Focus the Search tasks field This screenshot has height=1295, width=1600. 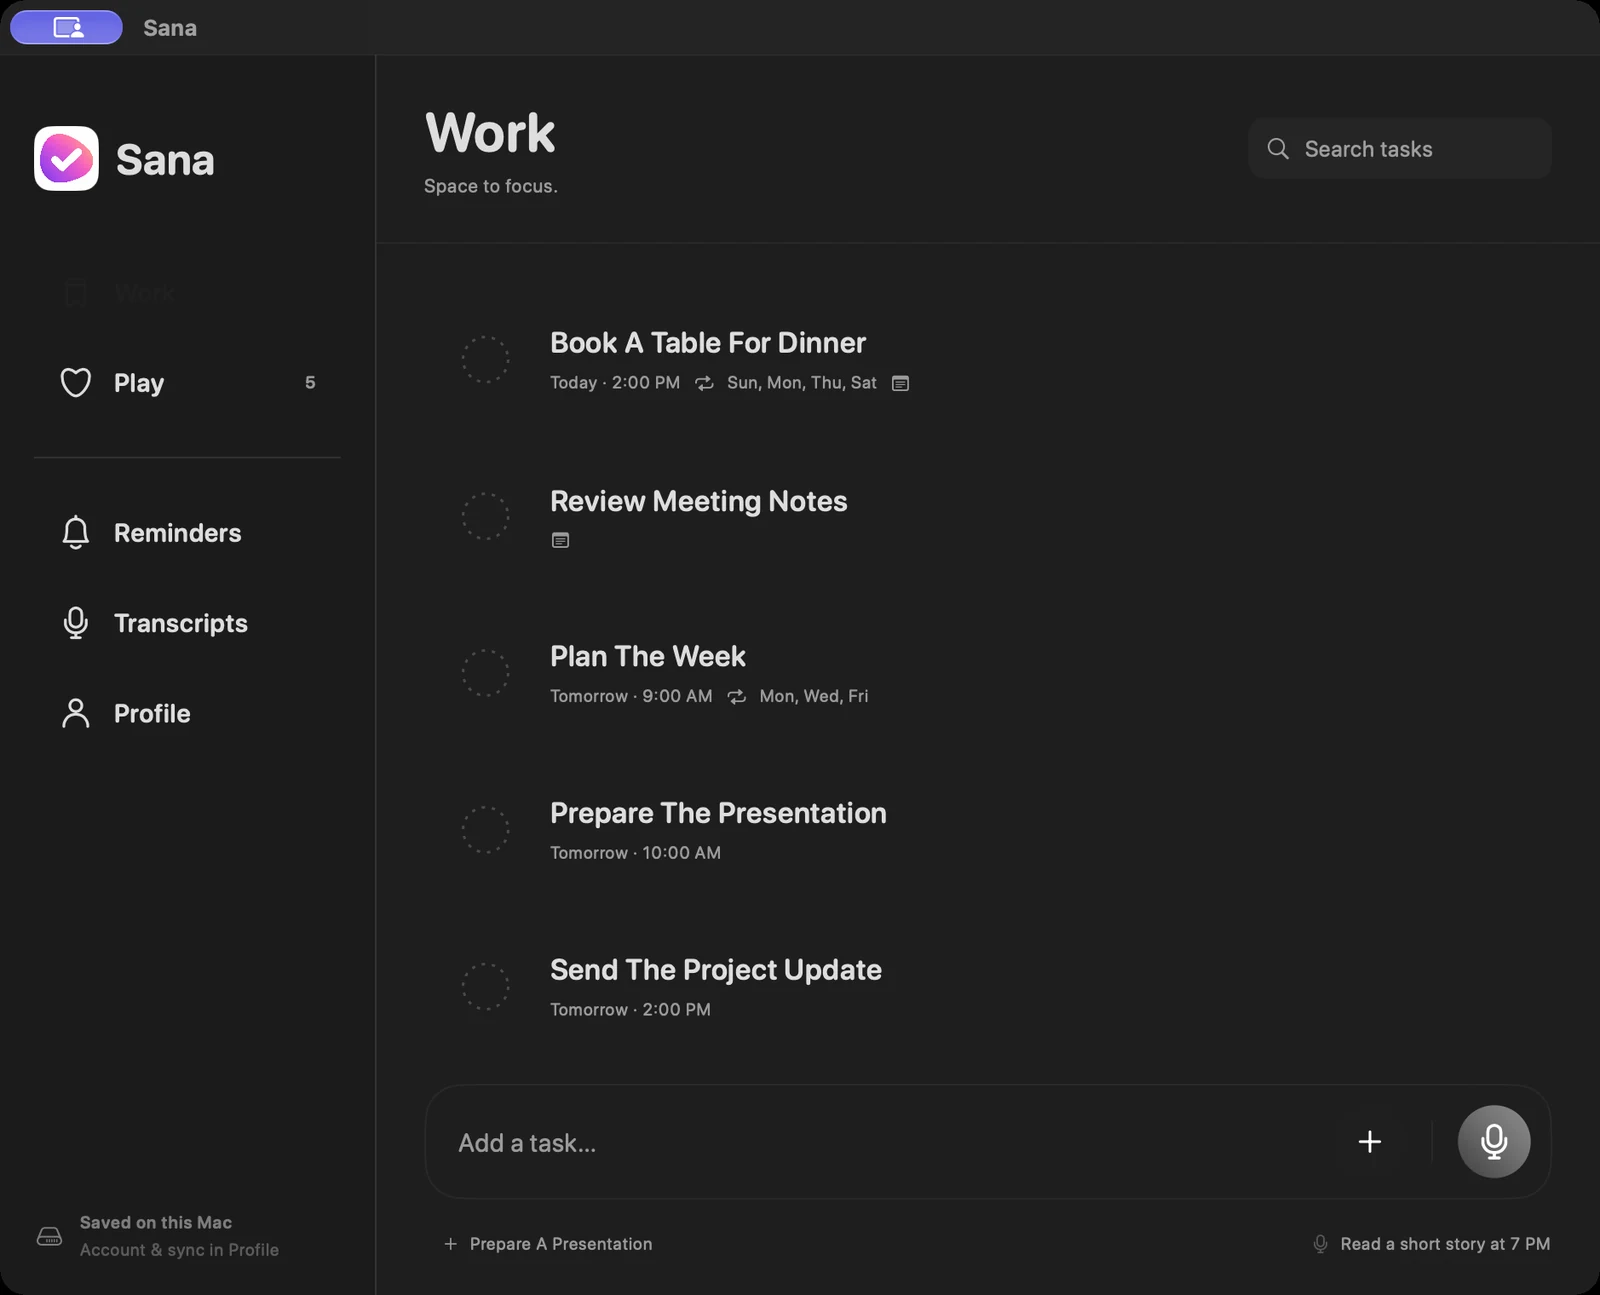coord(1399,149)
